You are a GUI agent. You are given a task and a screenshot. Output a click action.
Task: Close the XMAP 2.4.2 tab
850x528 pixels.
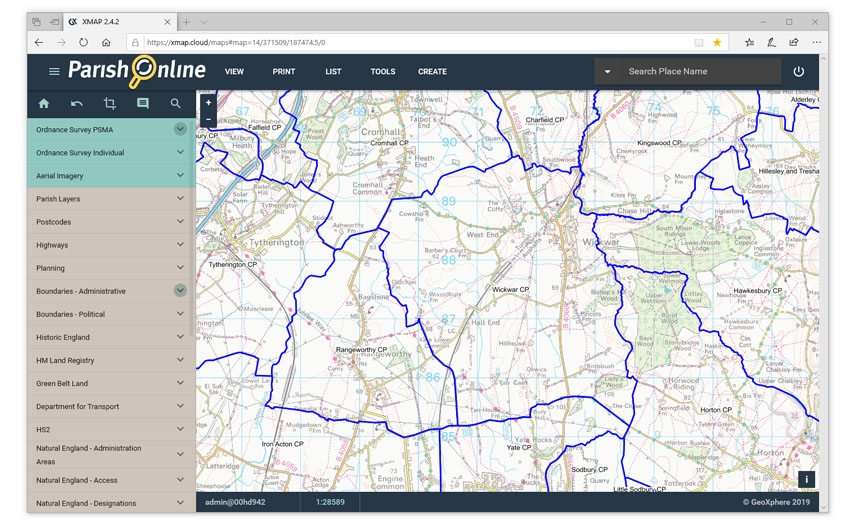point(167,22)
